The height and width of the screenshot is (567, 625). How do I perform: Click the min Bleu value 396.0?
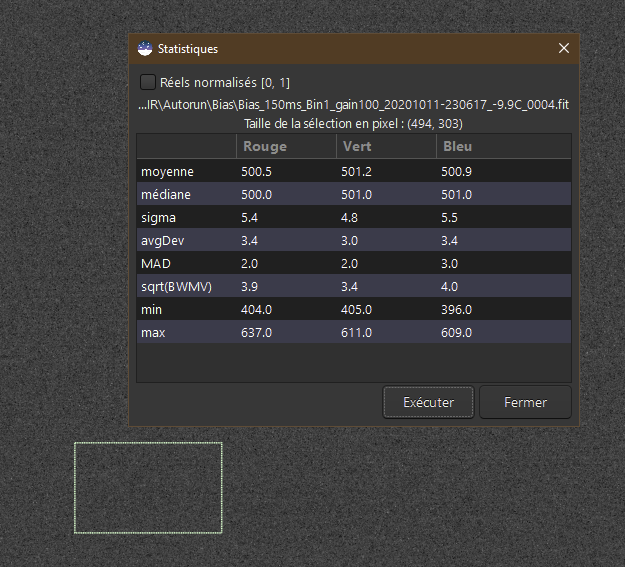point(456,310)
